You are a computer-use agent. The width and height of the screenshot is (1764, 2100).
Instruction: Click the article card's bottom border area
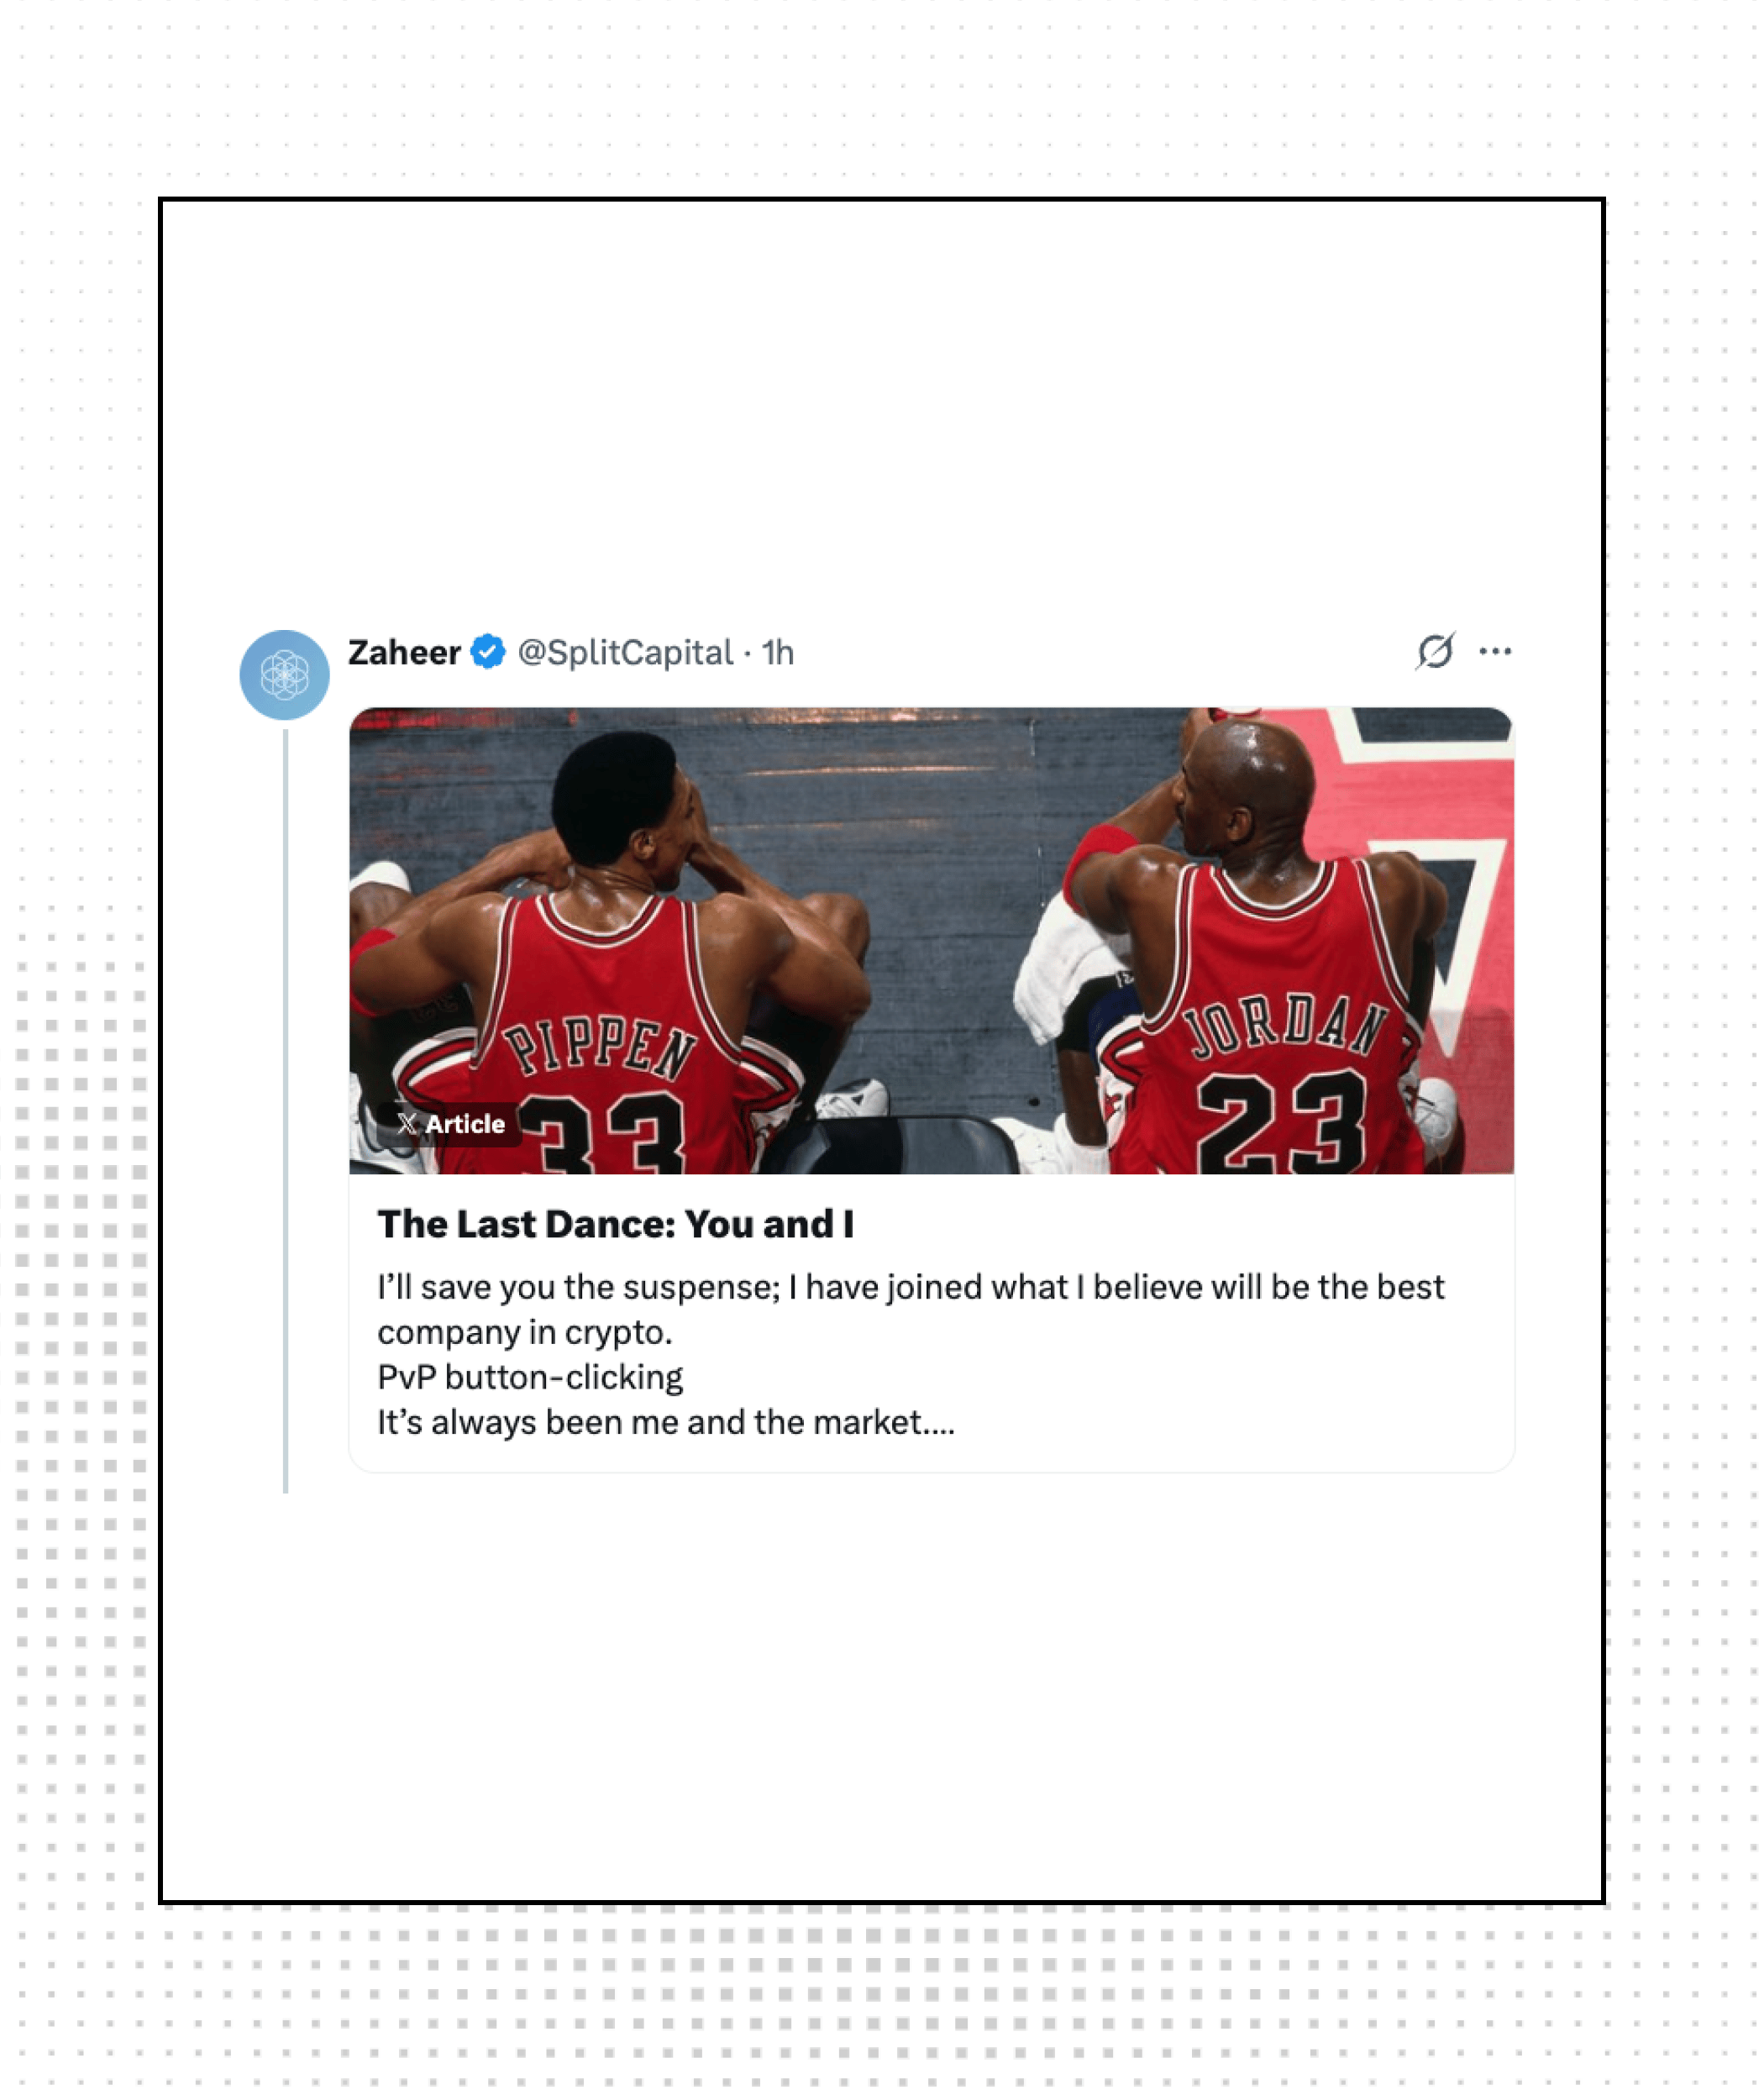931,1471
